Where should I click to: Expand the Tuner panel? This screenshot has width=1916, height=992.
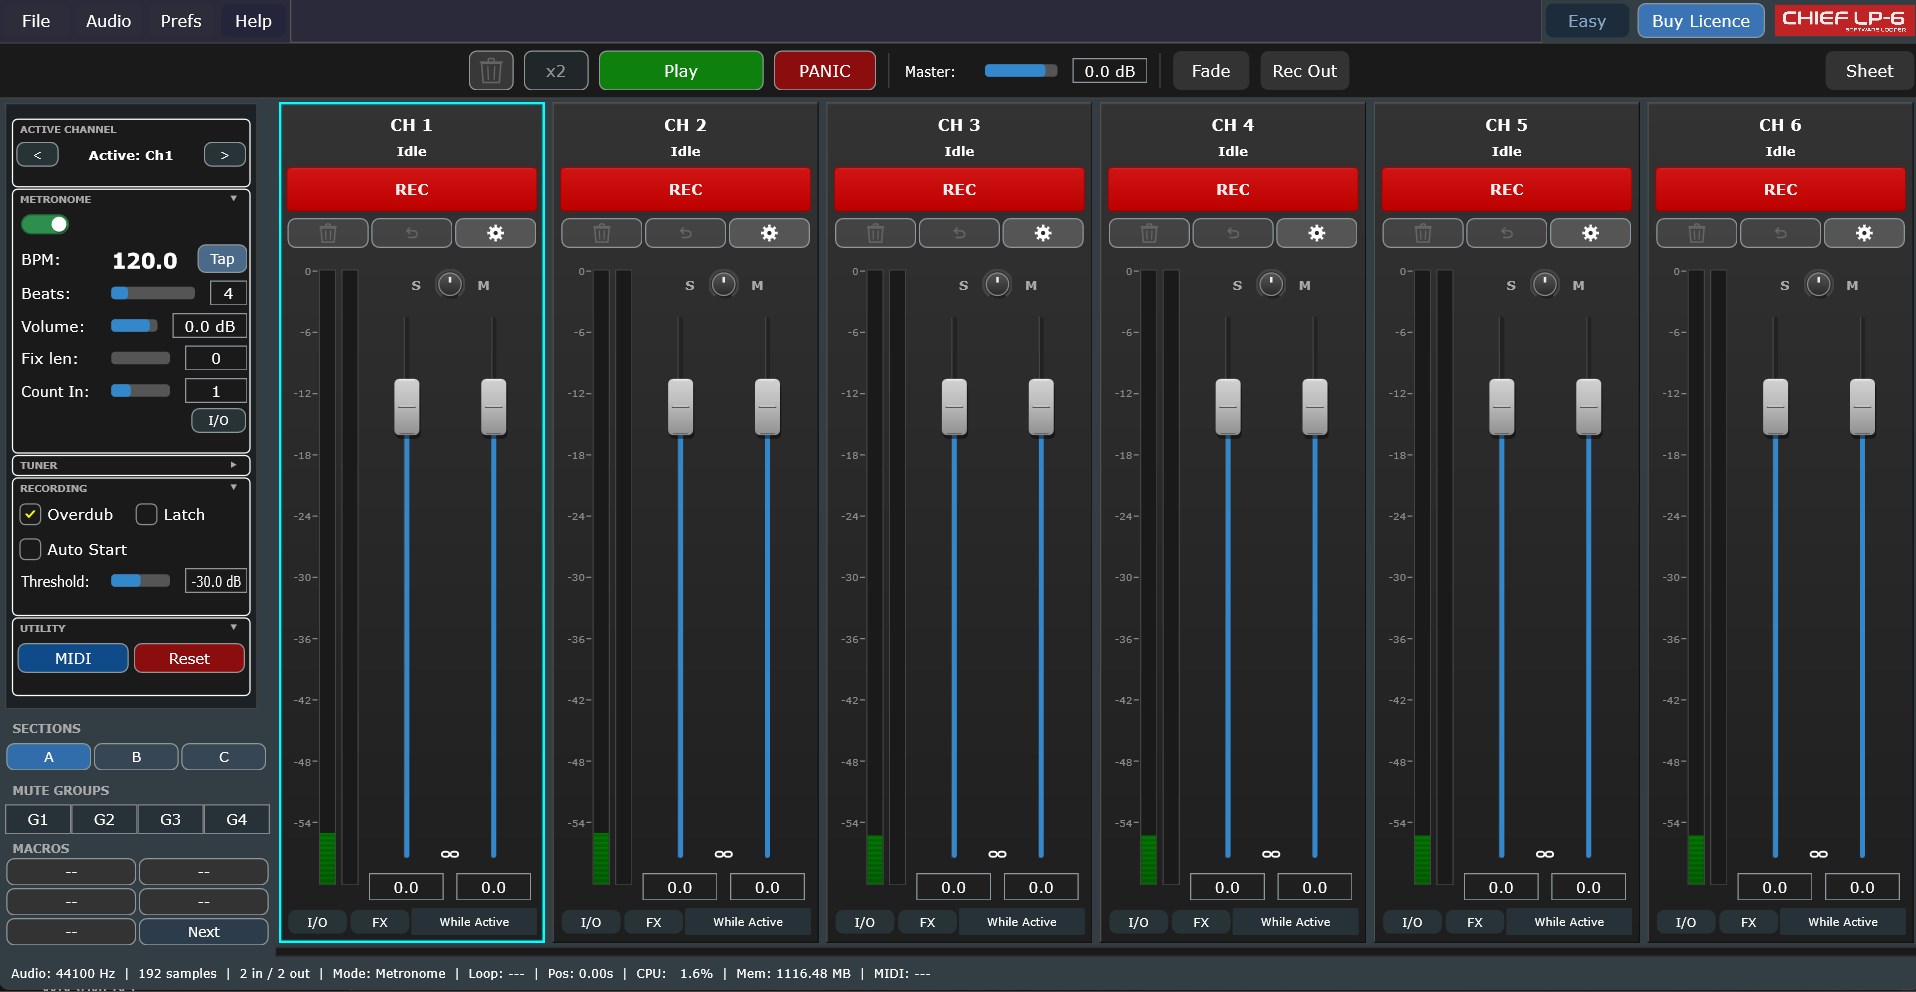[x=234, y=465]
